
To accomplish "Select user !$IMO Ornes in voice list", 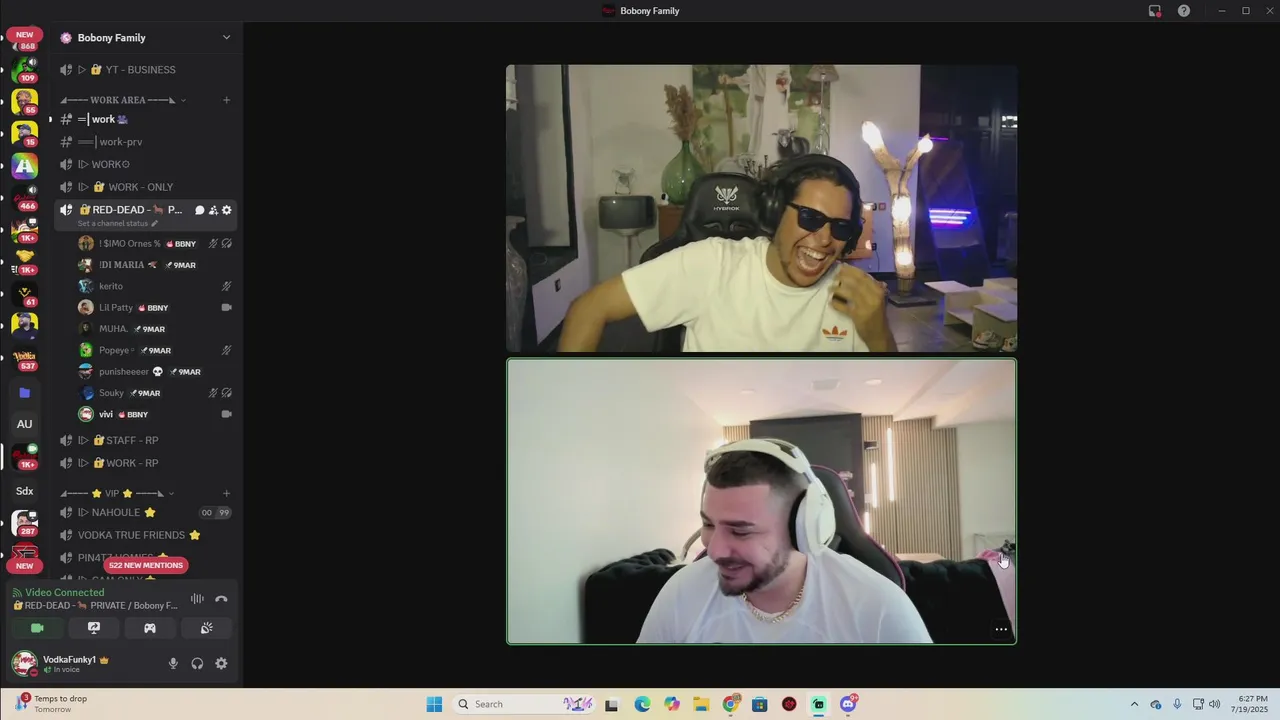I will click(155, 243).
